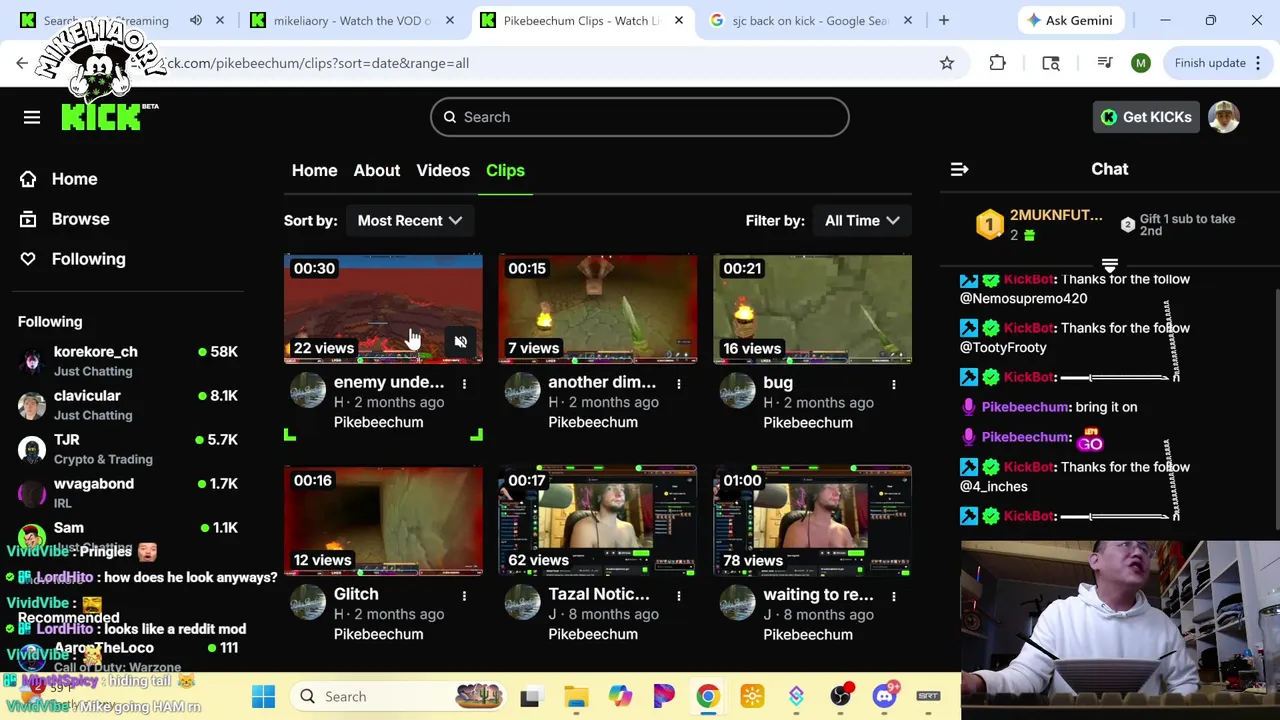Open the options menu for the 'bug' clip
Screen dimensions: 1280x720
[x=894, y=384]
